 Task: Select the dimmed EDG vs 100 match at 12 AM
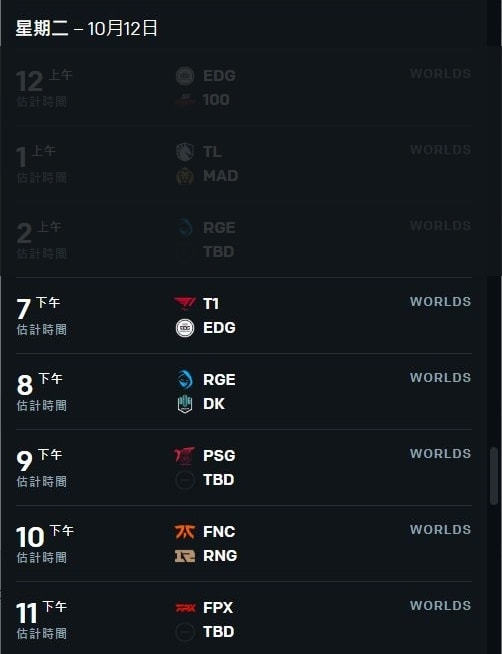point(244,88)
